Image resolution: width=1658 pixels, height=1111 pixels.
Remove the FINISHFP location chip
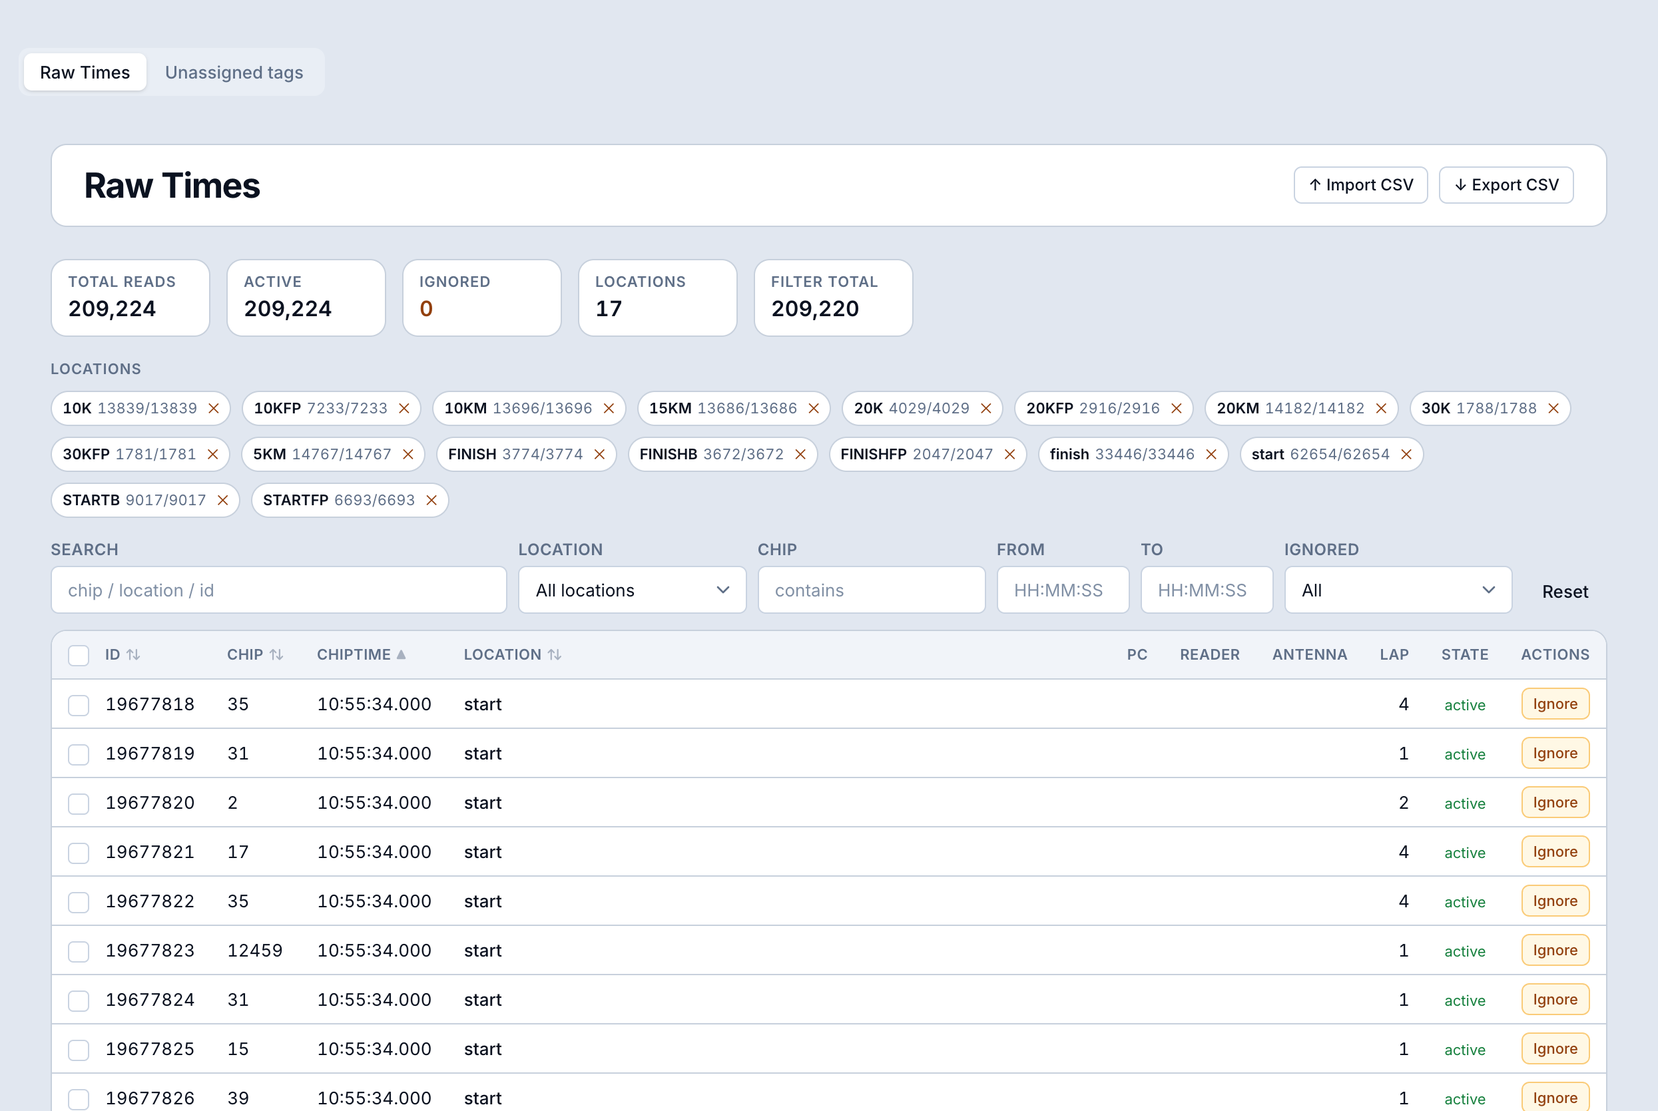1010,454
